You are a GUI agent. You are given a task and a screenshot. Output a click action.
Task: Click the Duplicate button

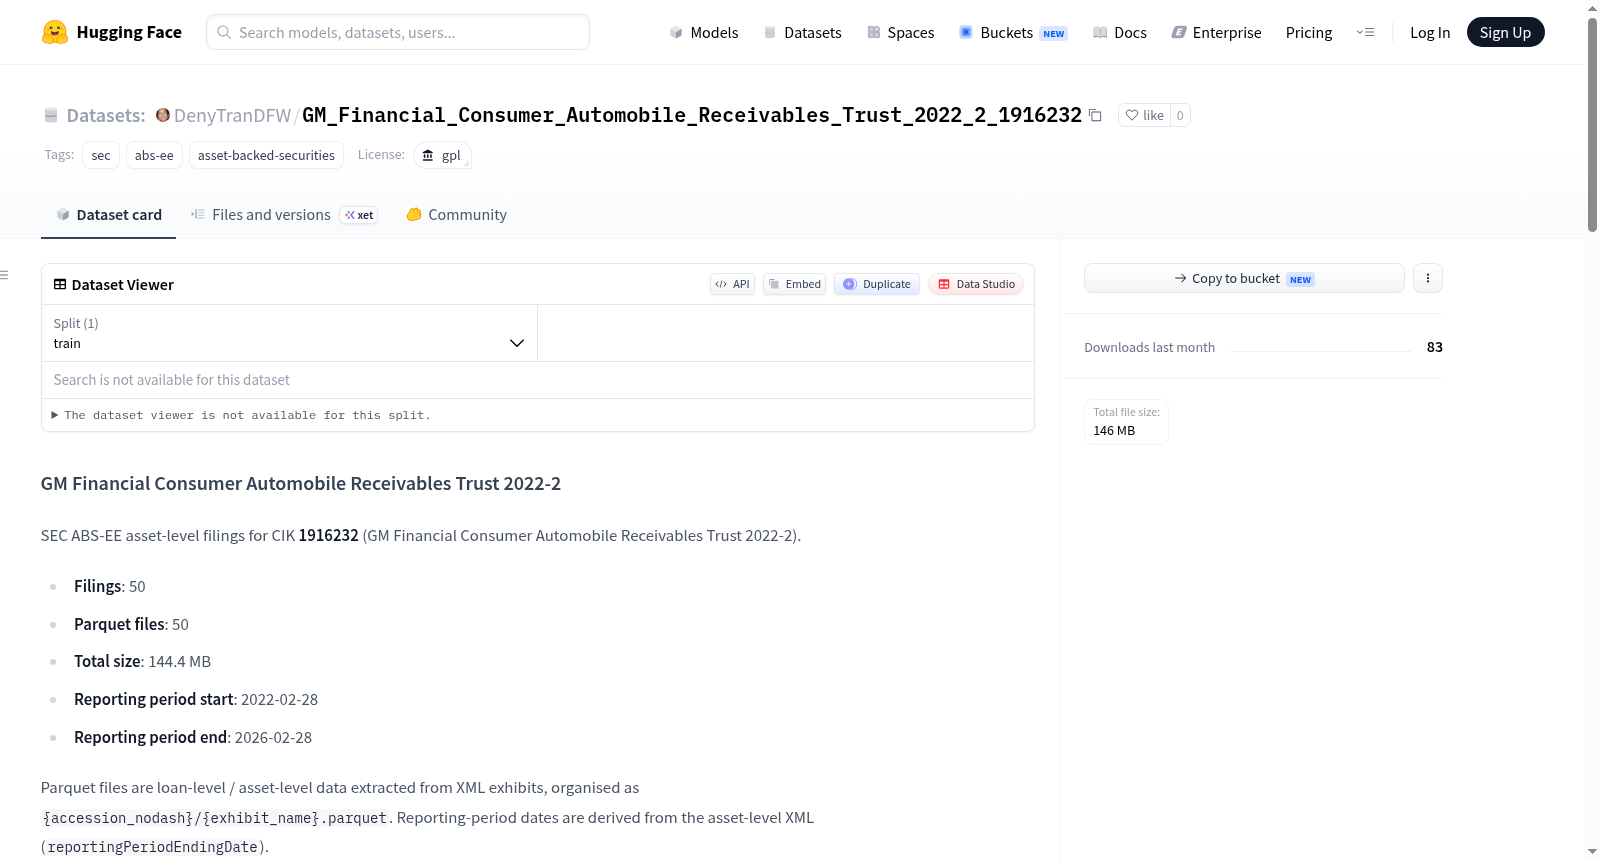tap(877, 284)
